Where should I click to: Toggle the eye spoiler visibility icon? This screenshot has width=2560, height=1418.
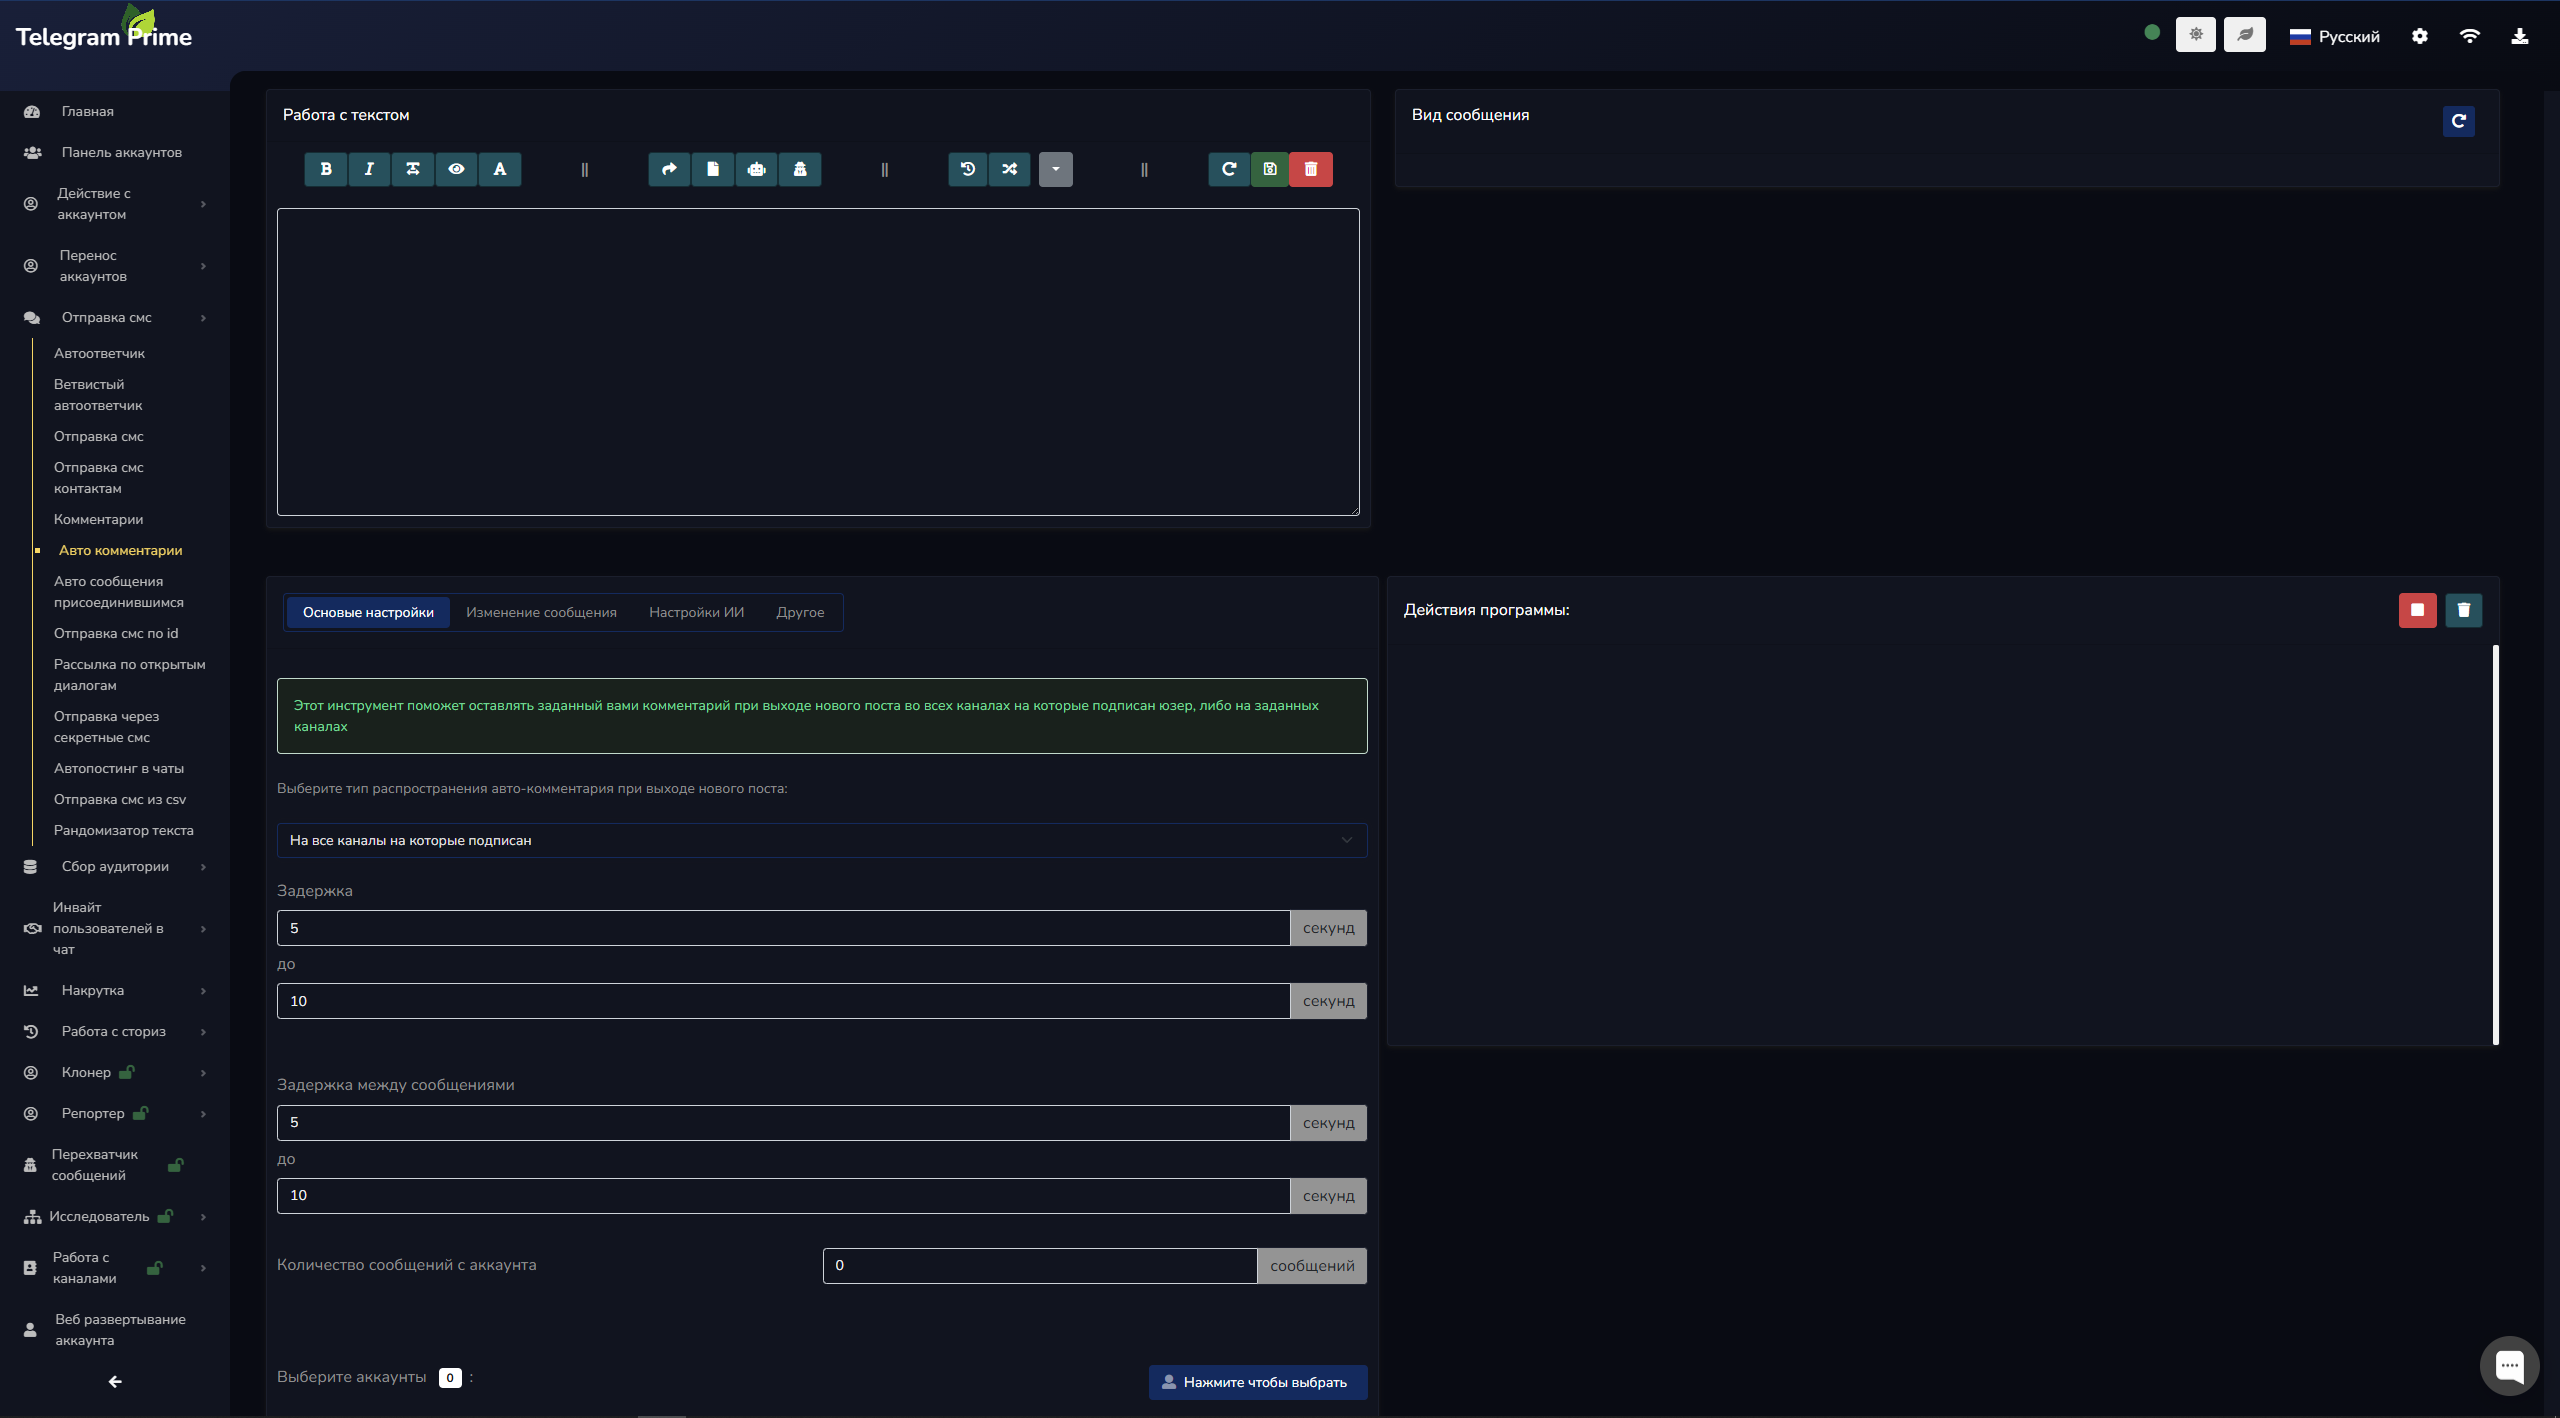456,169
